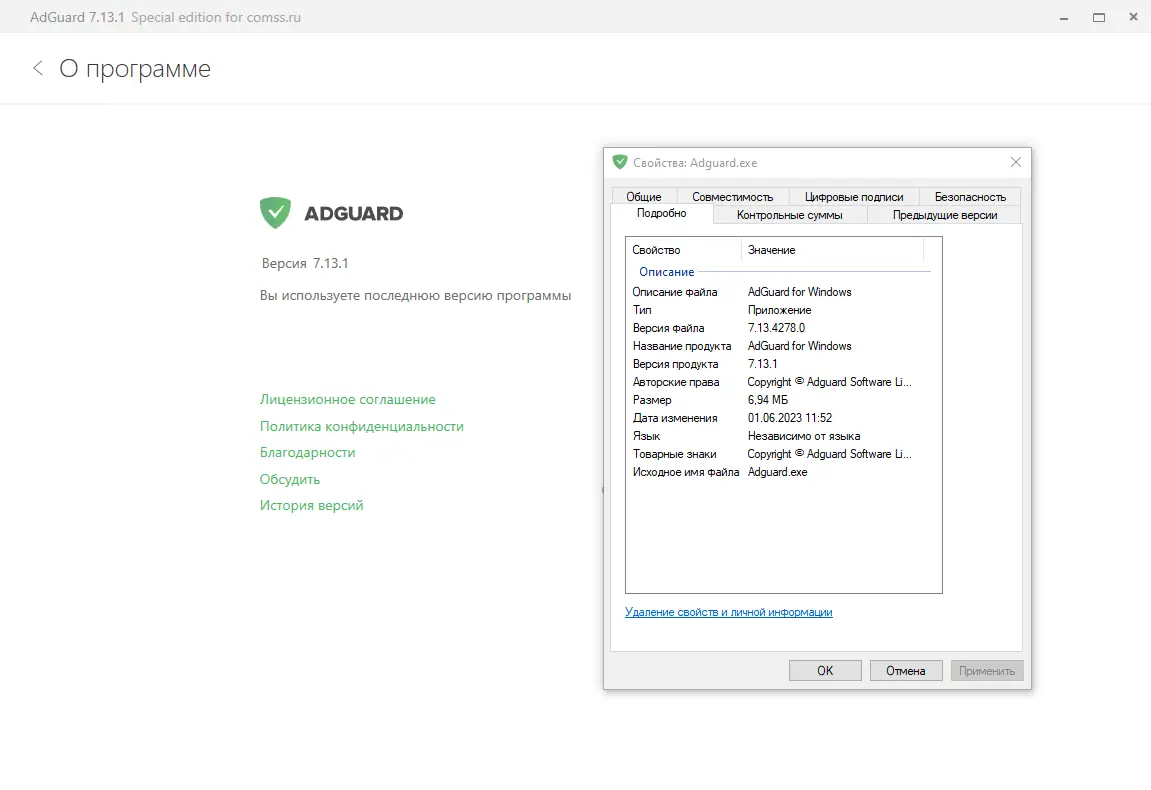Viewport: 1151px width, 790px height.
Task: Click Удаление свойств и личной информации link
Action: pos(728,611)
